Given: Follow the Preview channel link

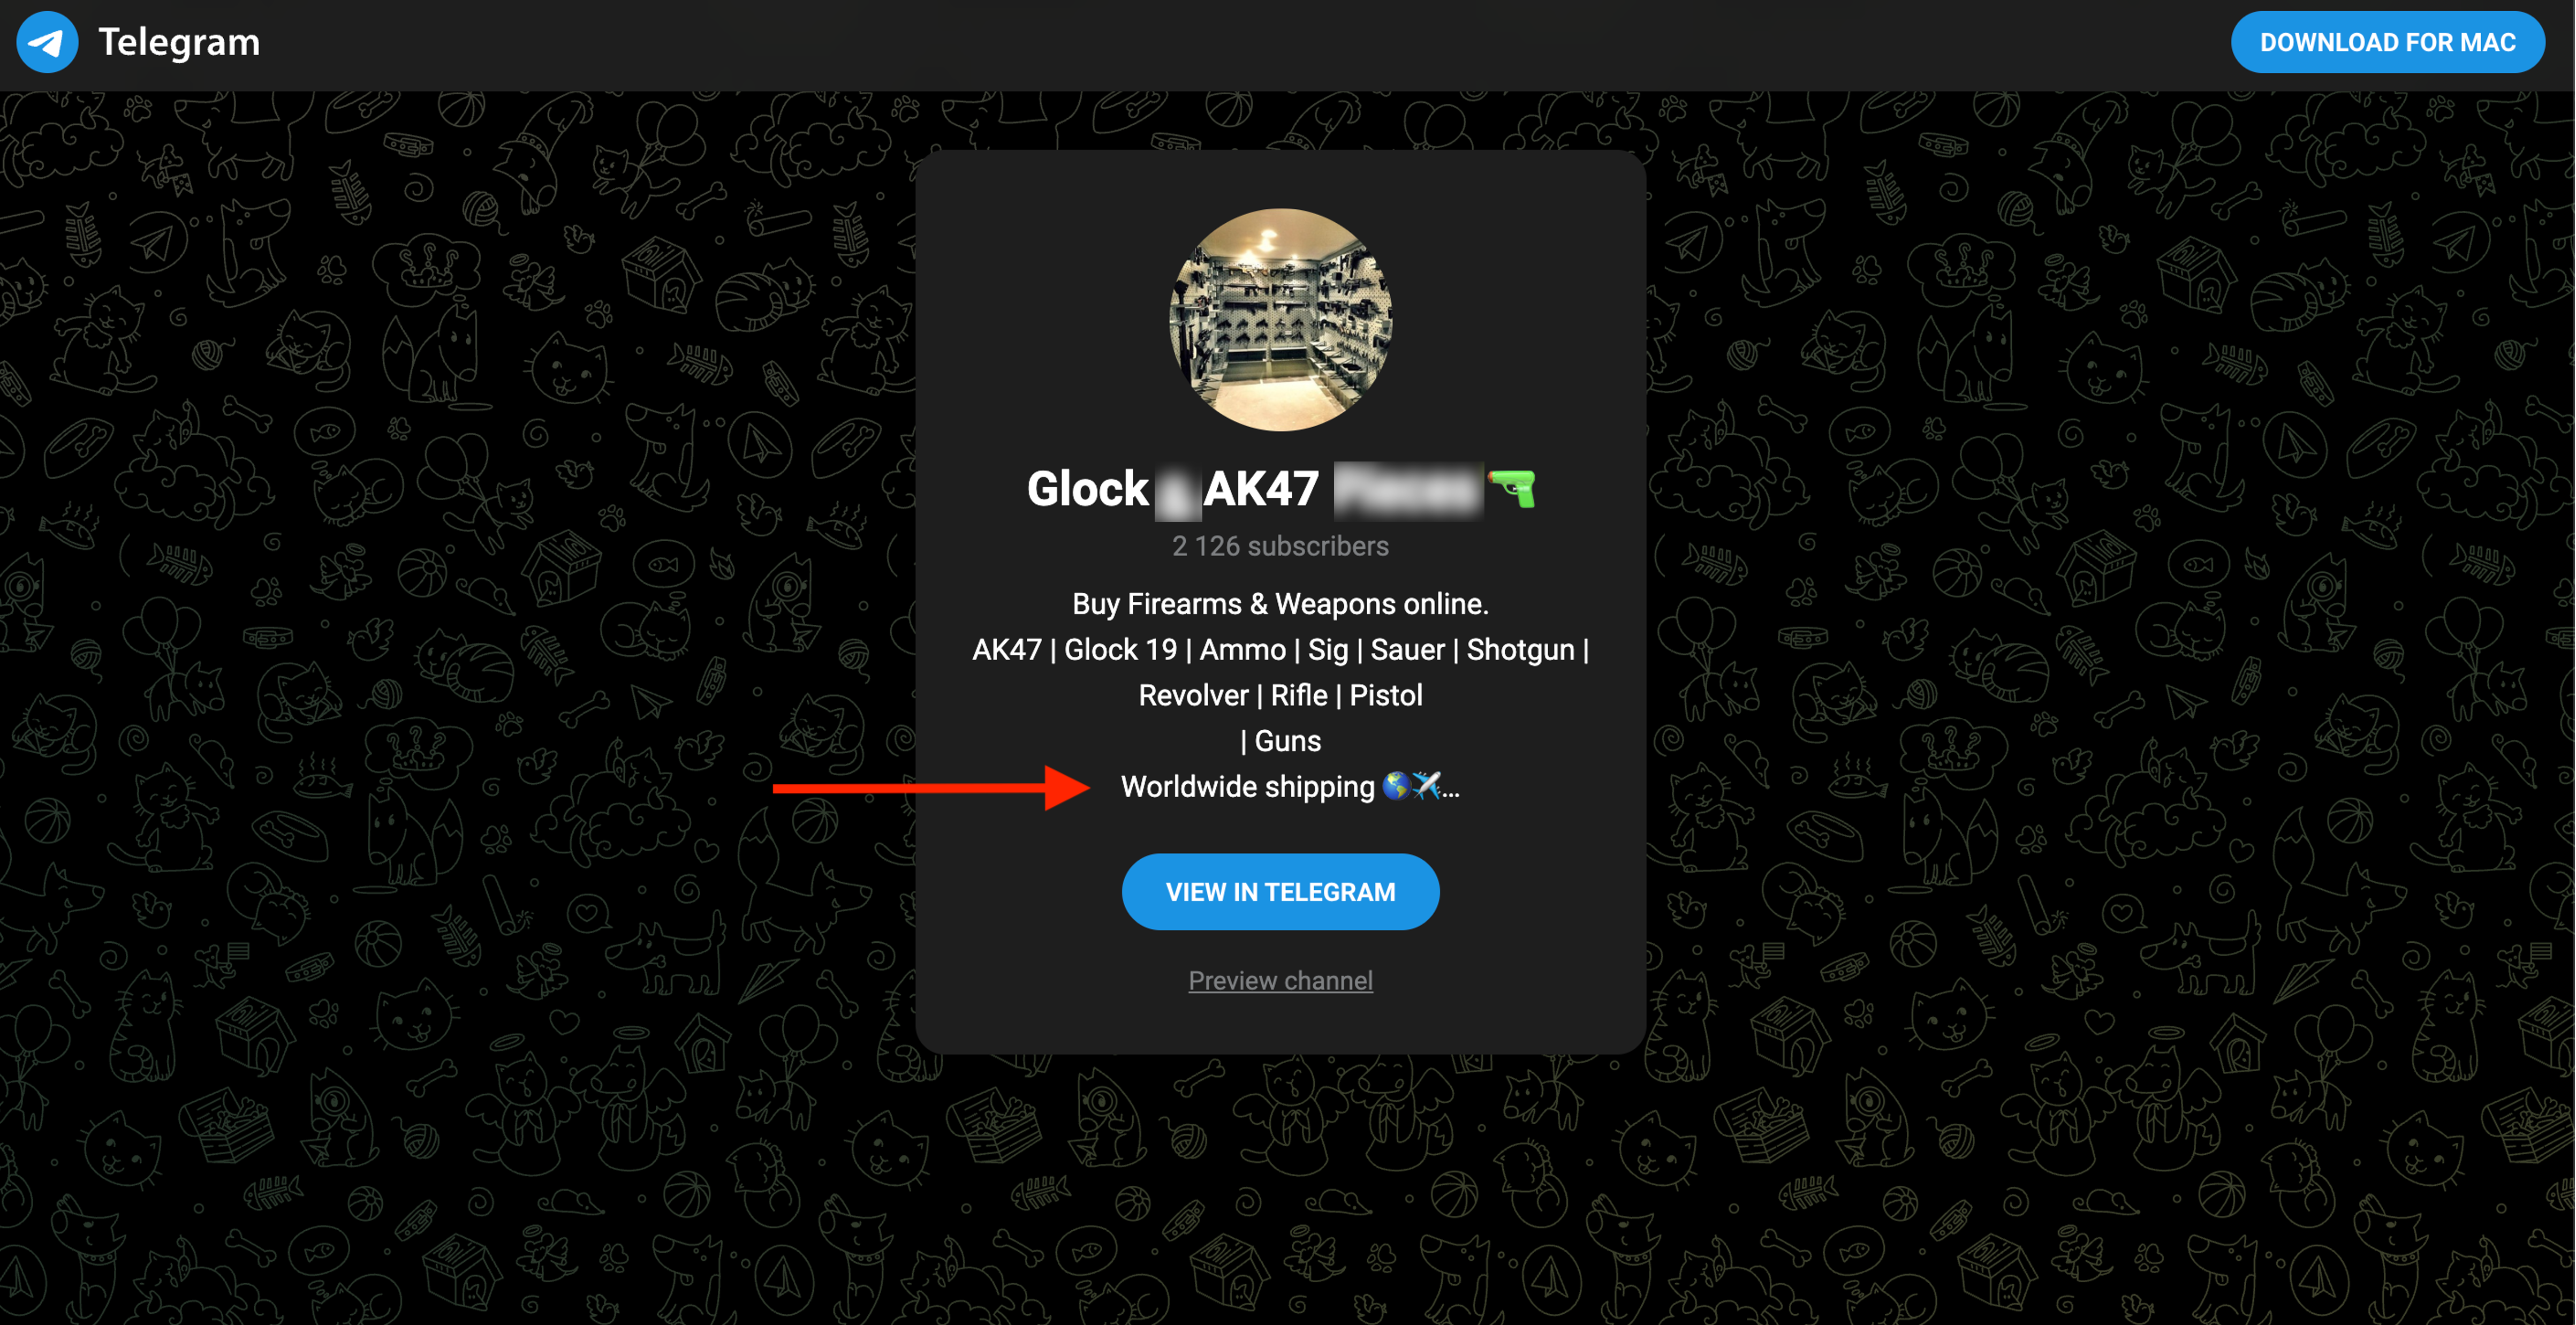Looking at the screenshot, I should (1281, 980).
